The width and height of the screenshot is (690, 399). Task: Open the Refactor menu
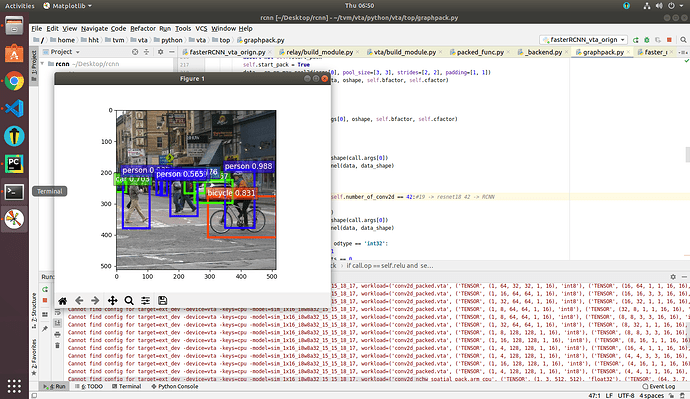point(143,29)
